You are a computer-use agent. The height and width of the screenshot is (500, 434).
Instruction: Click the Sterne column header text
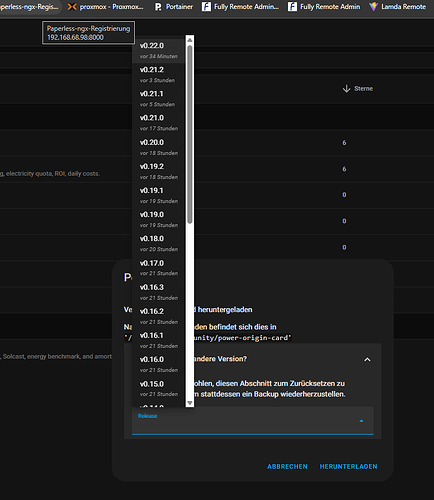click(x=363, y=88)
